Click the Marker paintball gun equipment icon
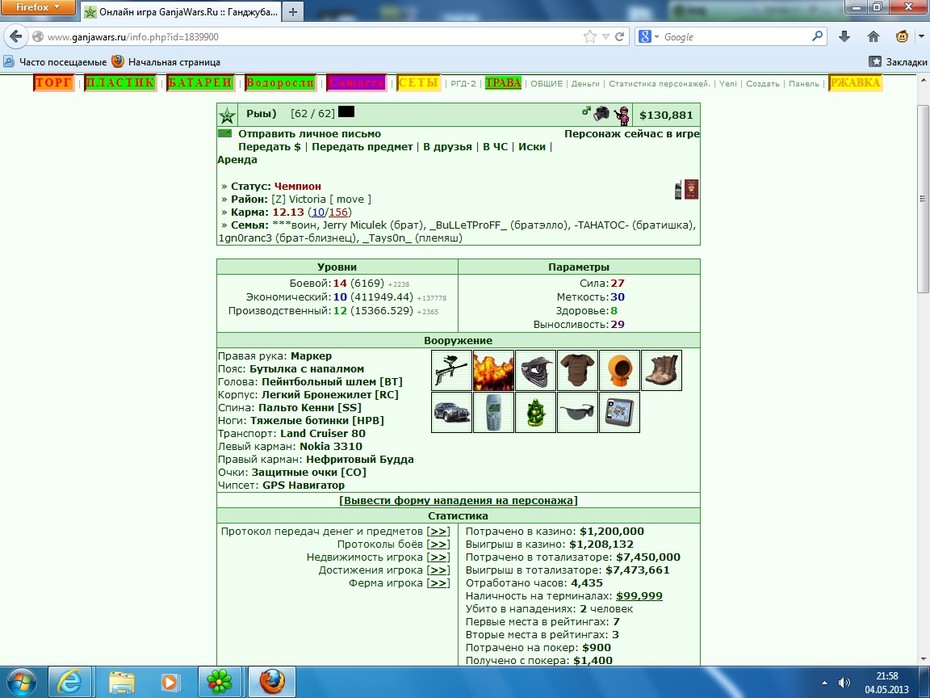The image size is (930, 698). coord(451,370)
